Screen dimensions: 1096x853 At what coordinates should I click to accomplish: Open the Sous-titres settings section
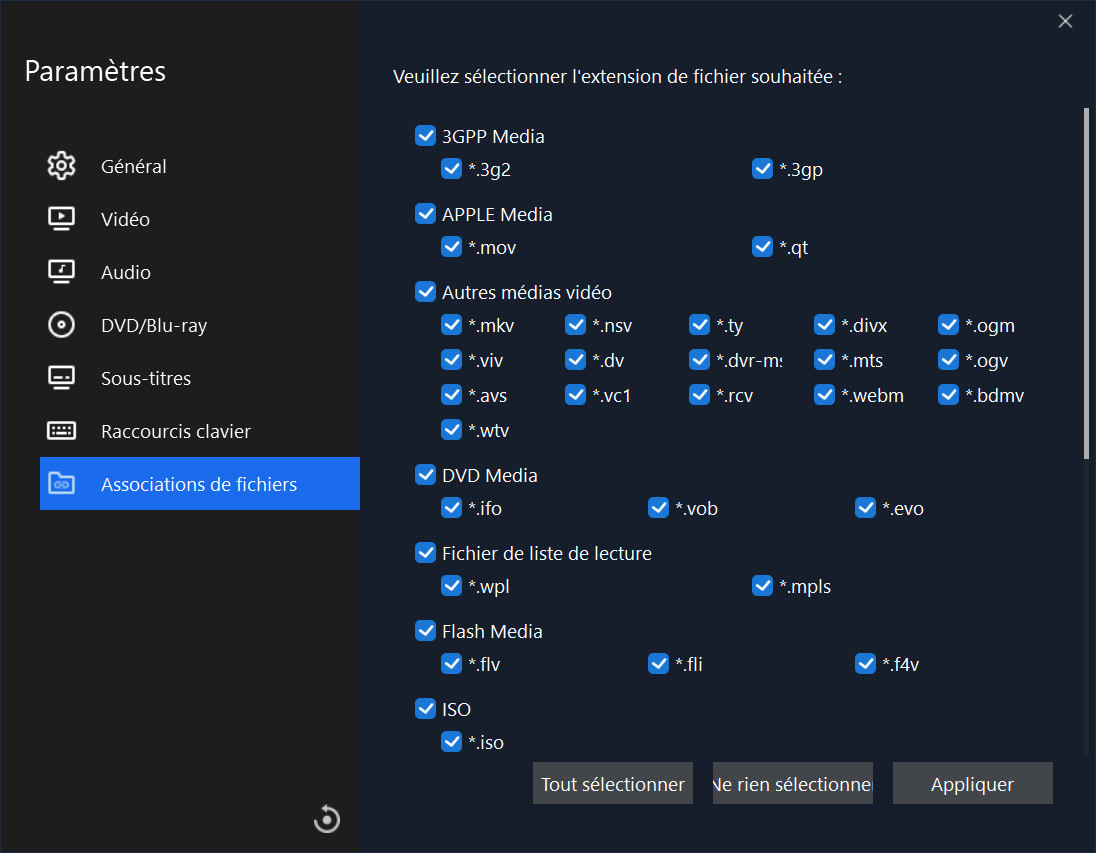click(146, 378)
